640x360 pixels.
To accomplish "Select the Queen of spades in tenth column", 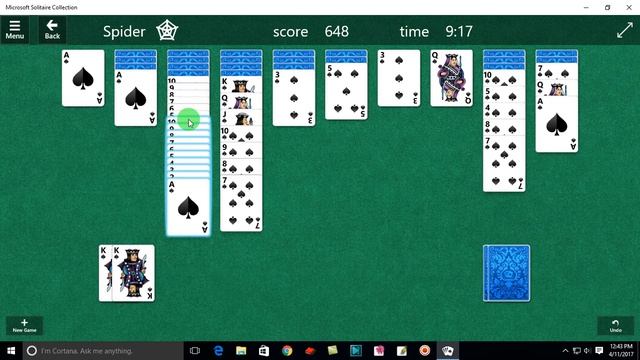I will tap(557, 88).
